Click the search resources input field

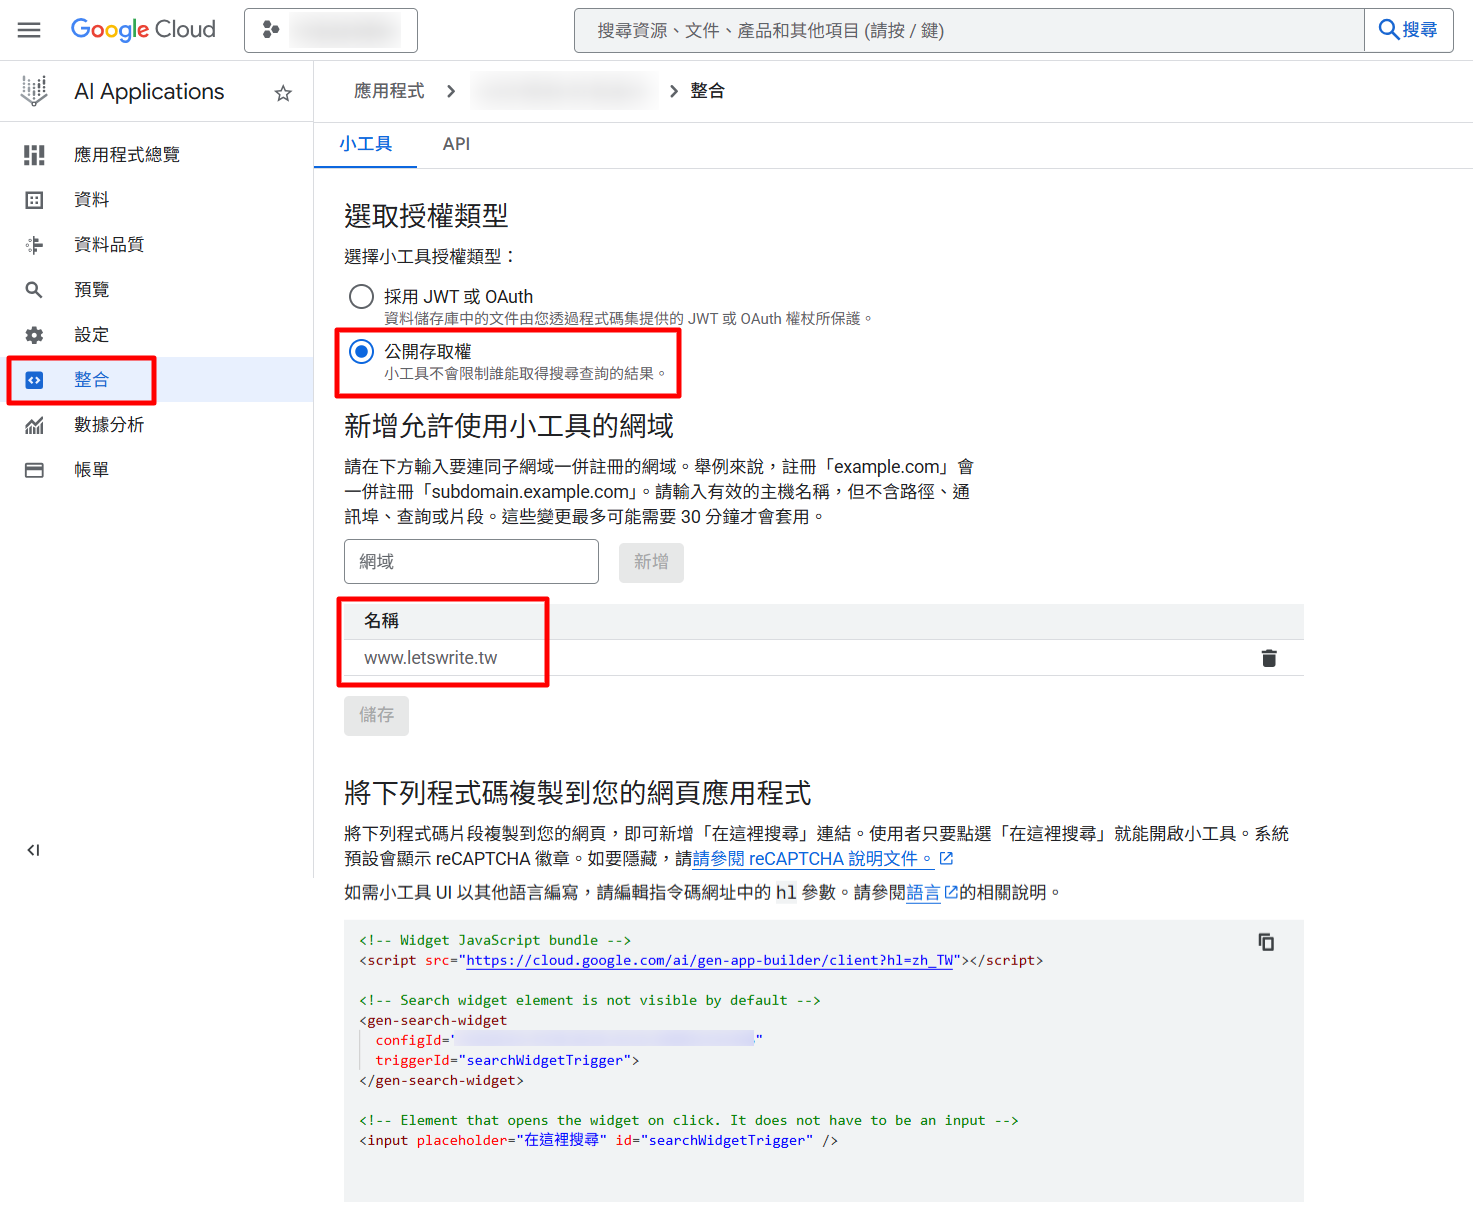[x=969, y=30]
